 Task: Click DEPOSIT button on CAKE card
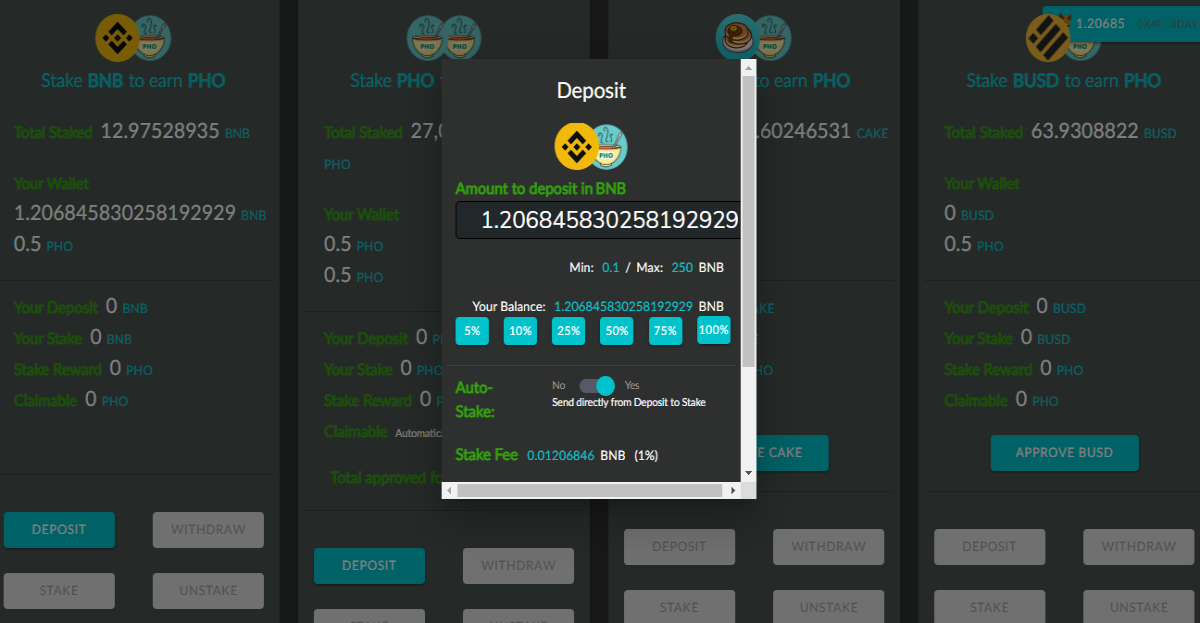point(679,546)
